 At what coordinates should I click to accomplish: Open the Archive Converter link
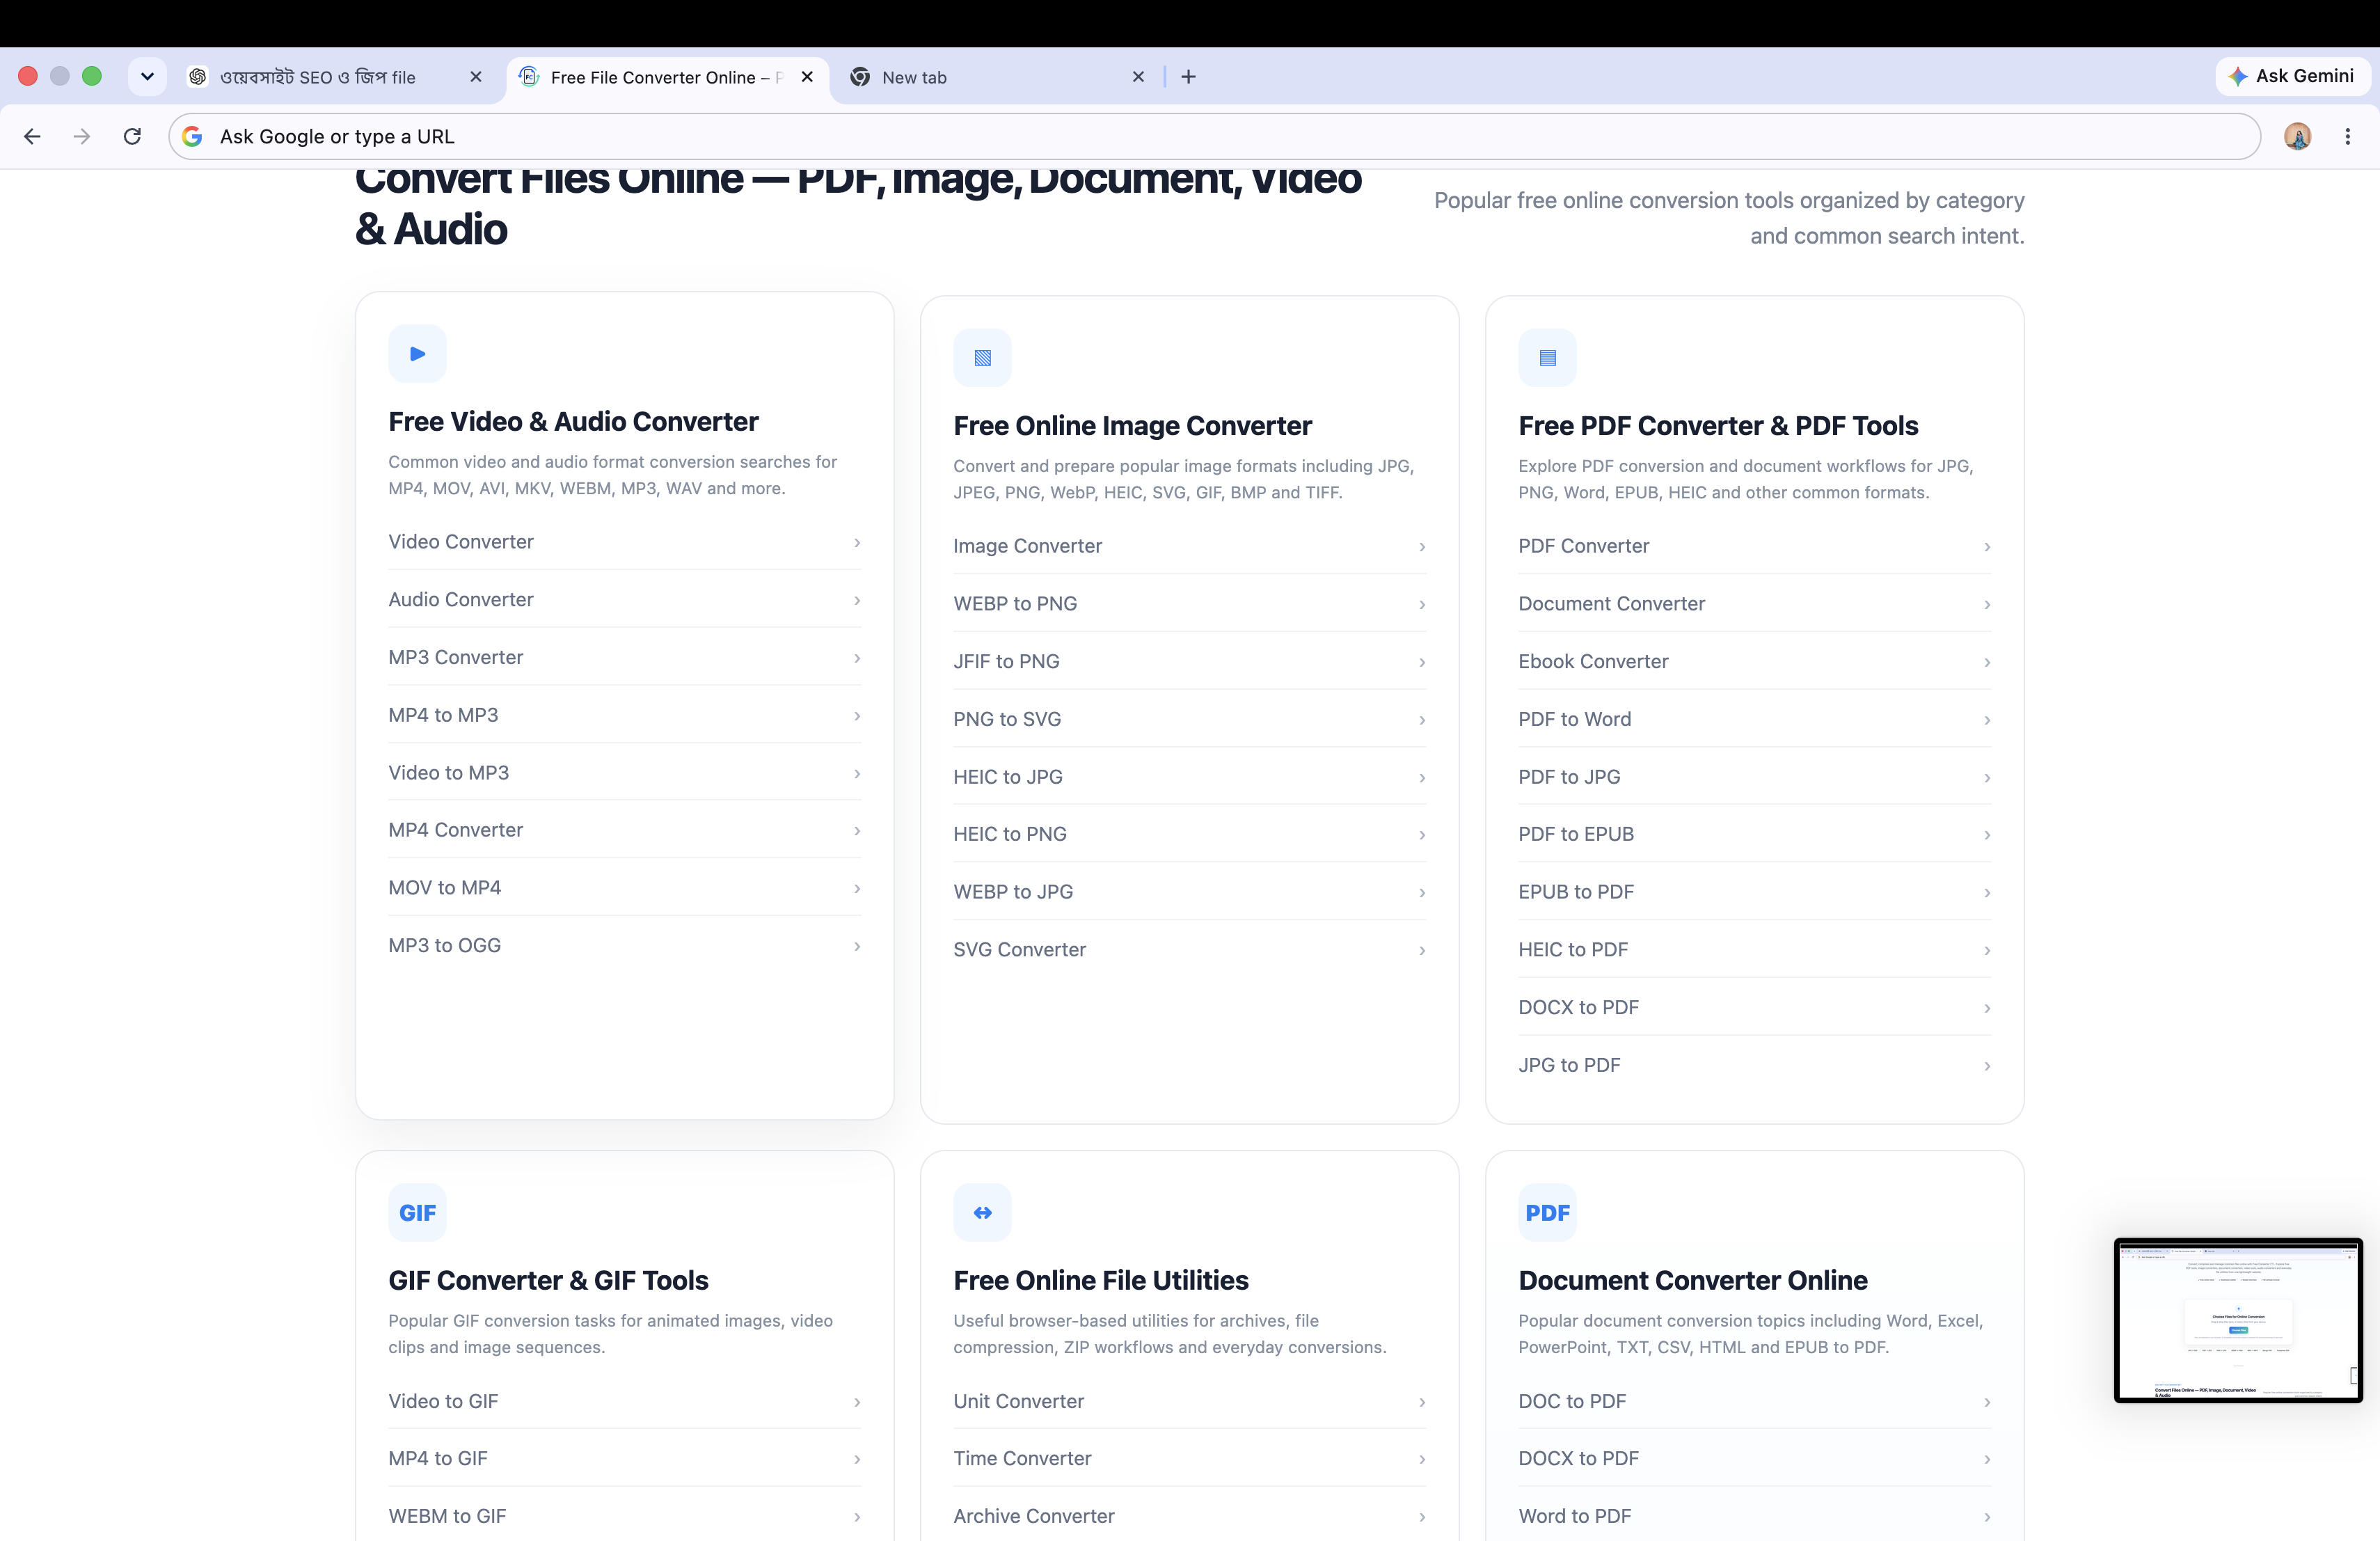(1189, 1516)
